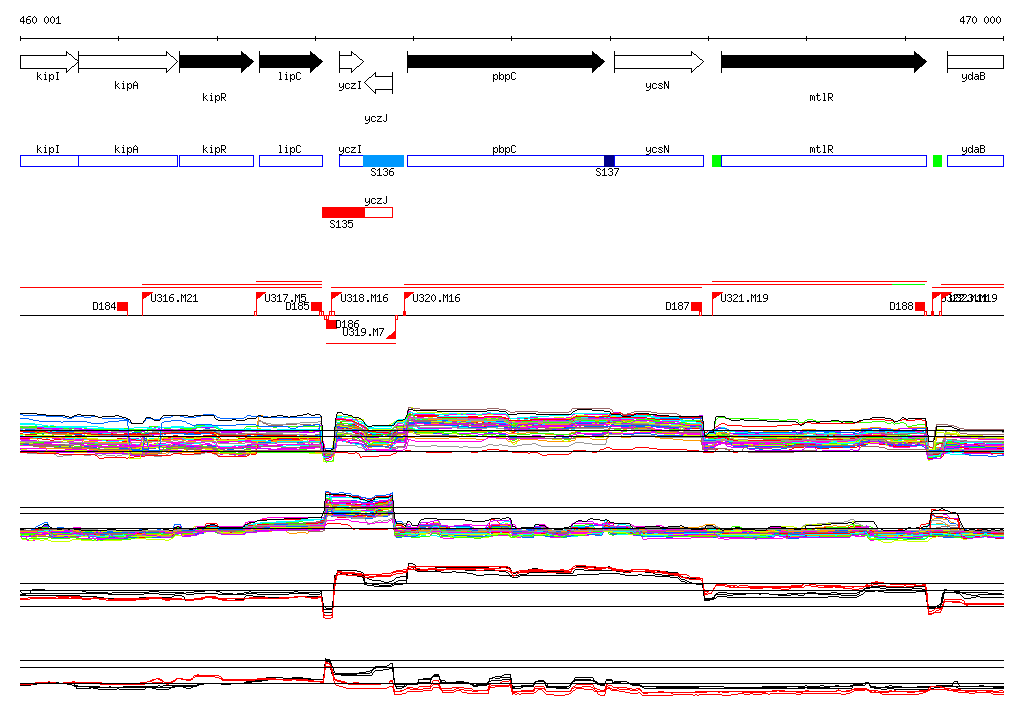1024x714 pixels.
Task: Click the green square left of mtlR box
Action: (x=716, y=161)
